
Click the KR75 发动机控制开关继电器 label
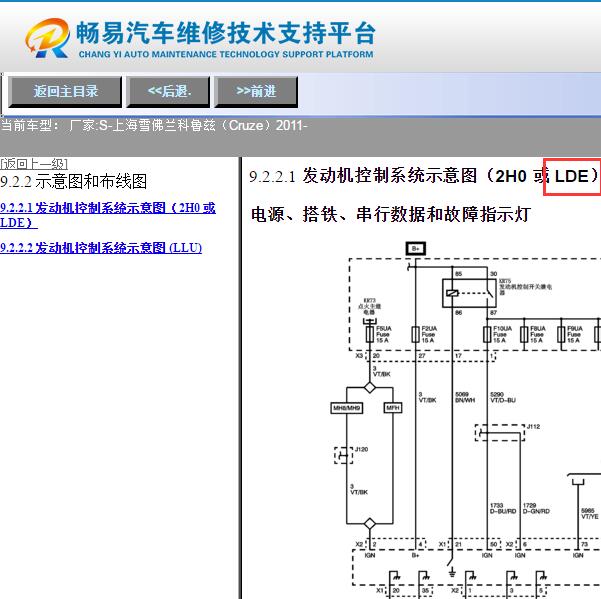coord(525,286)
